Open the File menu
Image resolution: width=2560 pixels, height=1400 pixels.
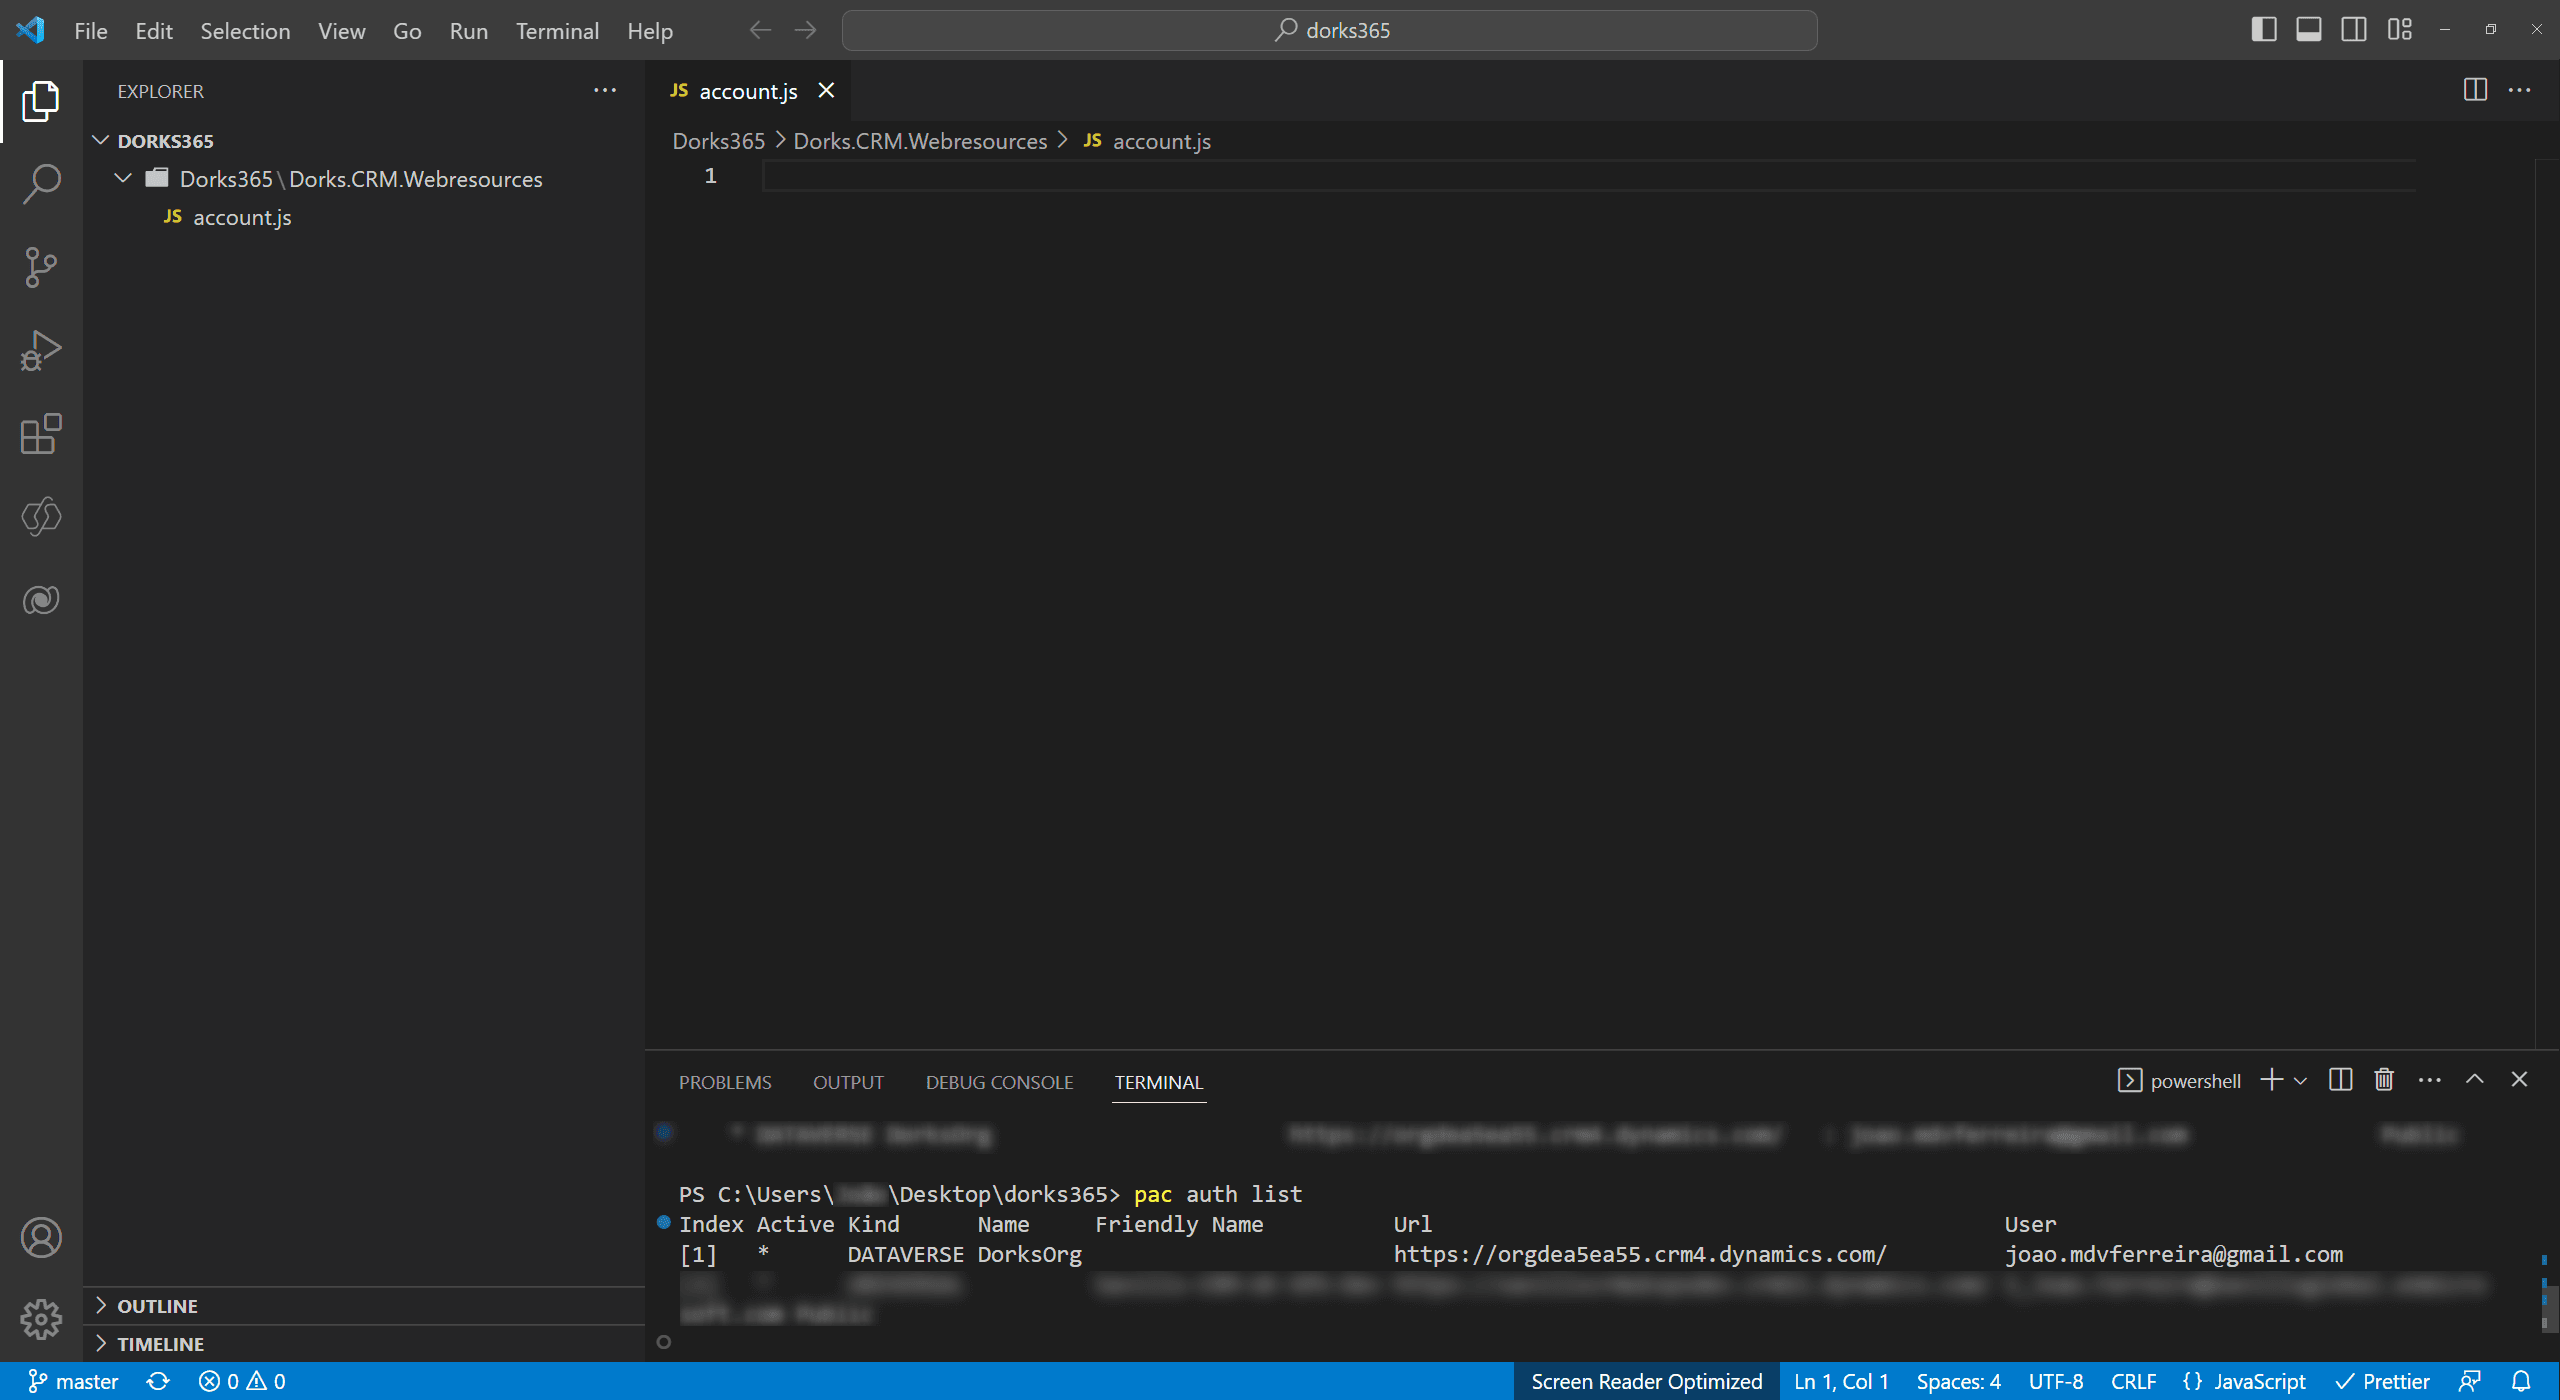coord(91,31)
